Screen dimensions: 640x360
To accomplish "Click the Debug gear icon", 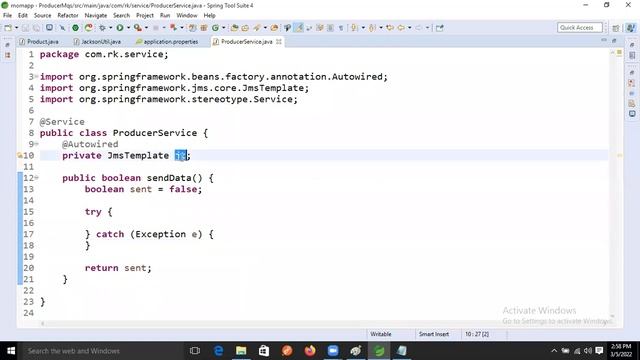I will [x=102, y=28].
